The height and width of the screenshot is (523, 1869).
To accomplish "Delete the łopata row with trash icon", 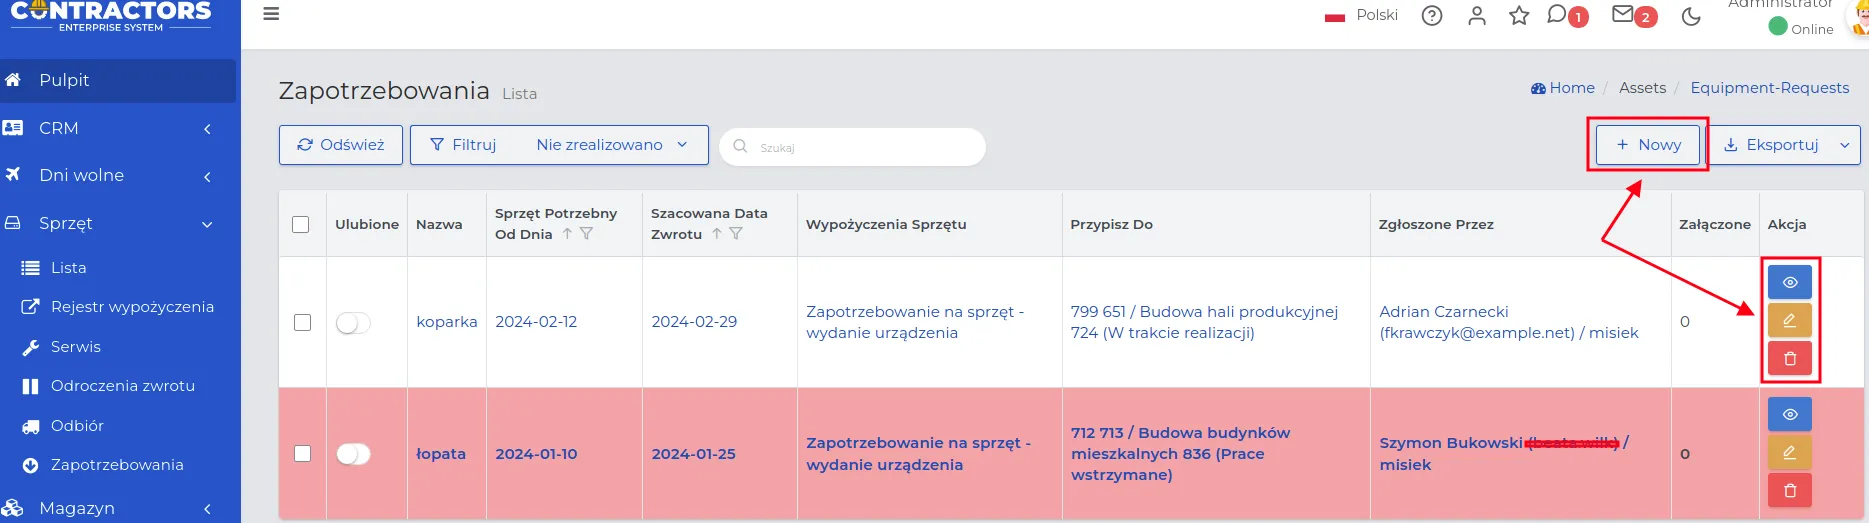I will click(1789, 490).
